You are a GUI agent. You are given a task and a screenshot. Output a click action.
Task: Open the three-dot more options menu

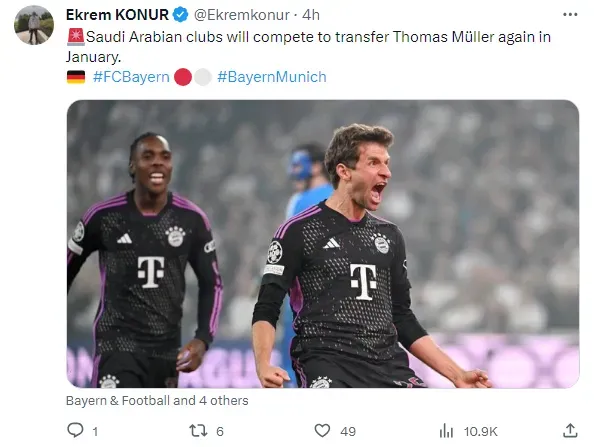click(x=570, y=15)
